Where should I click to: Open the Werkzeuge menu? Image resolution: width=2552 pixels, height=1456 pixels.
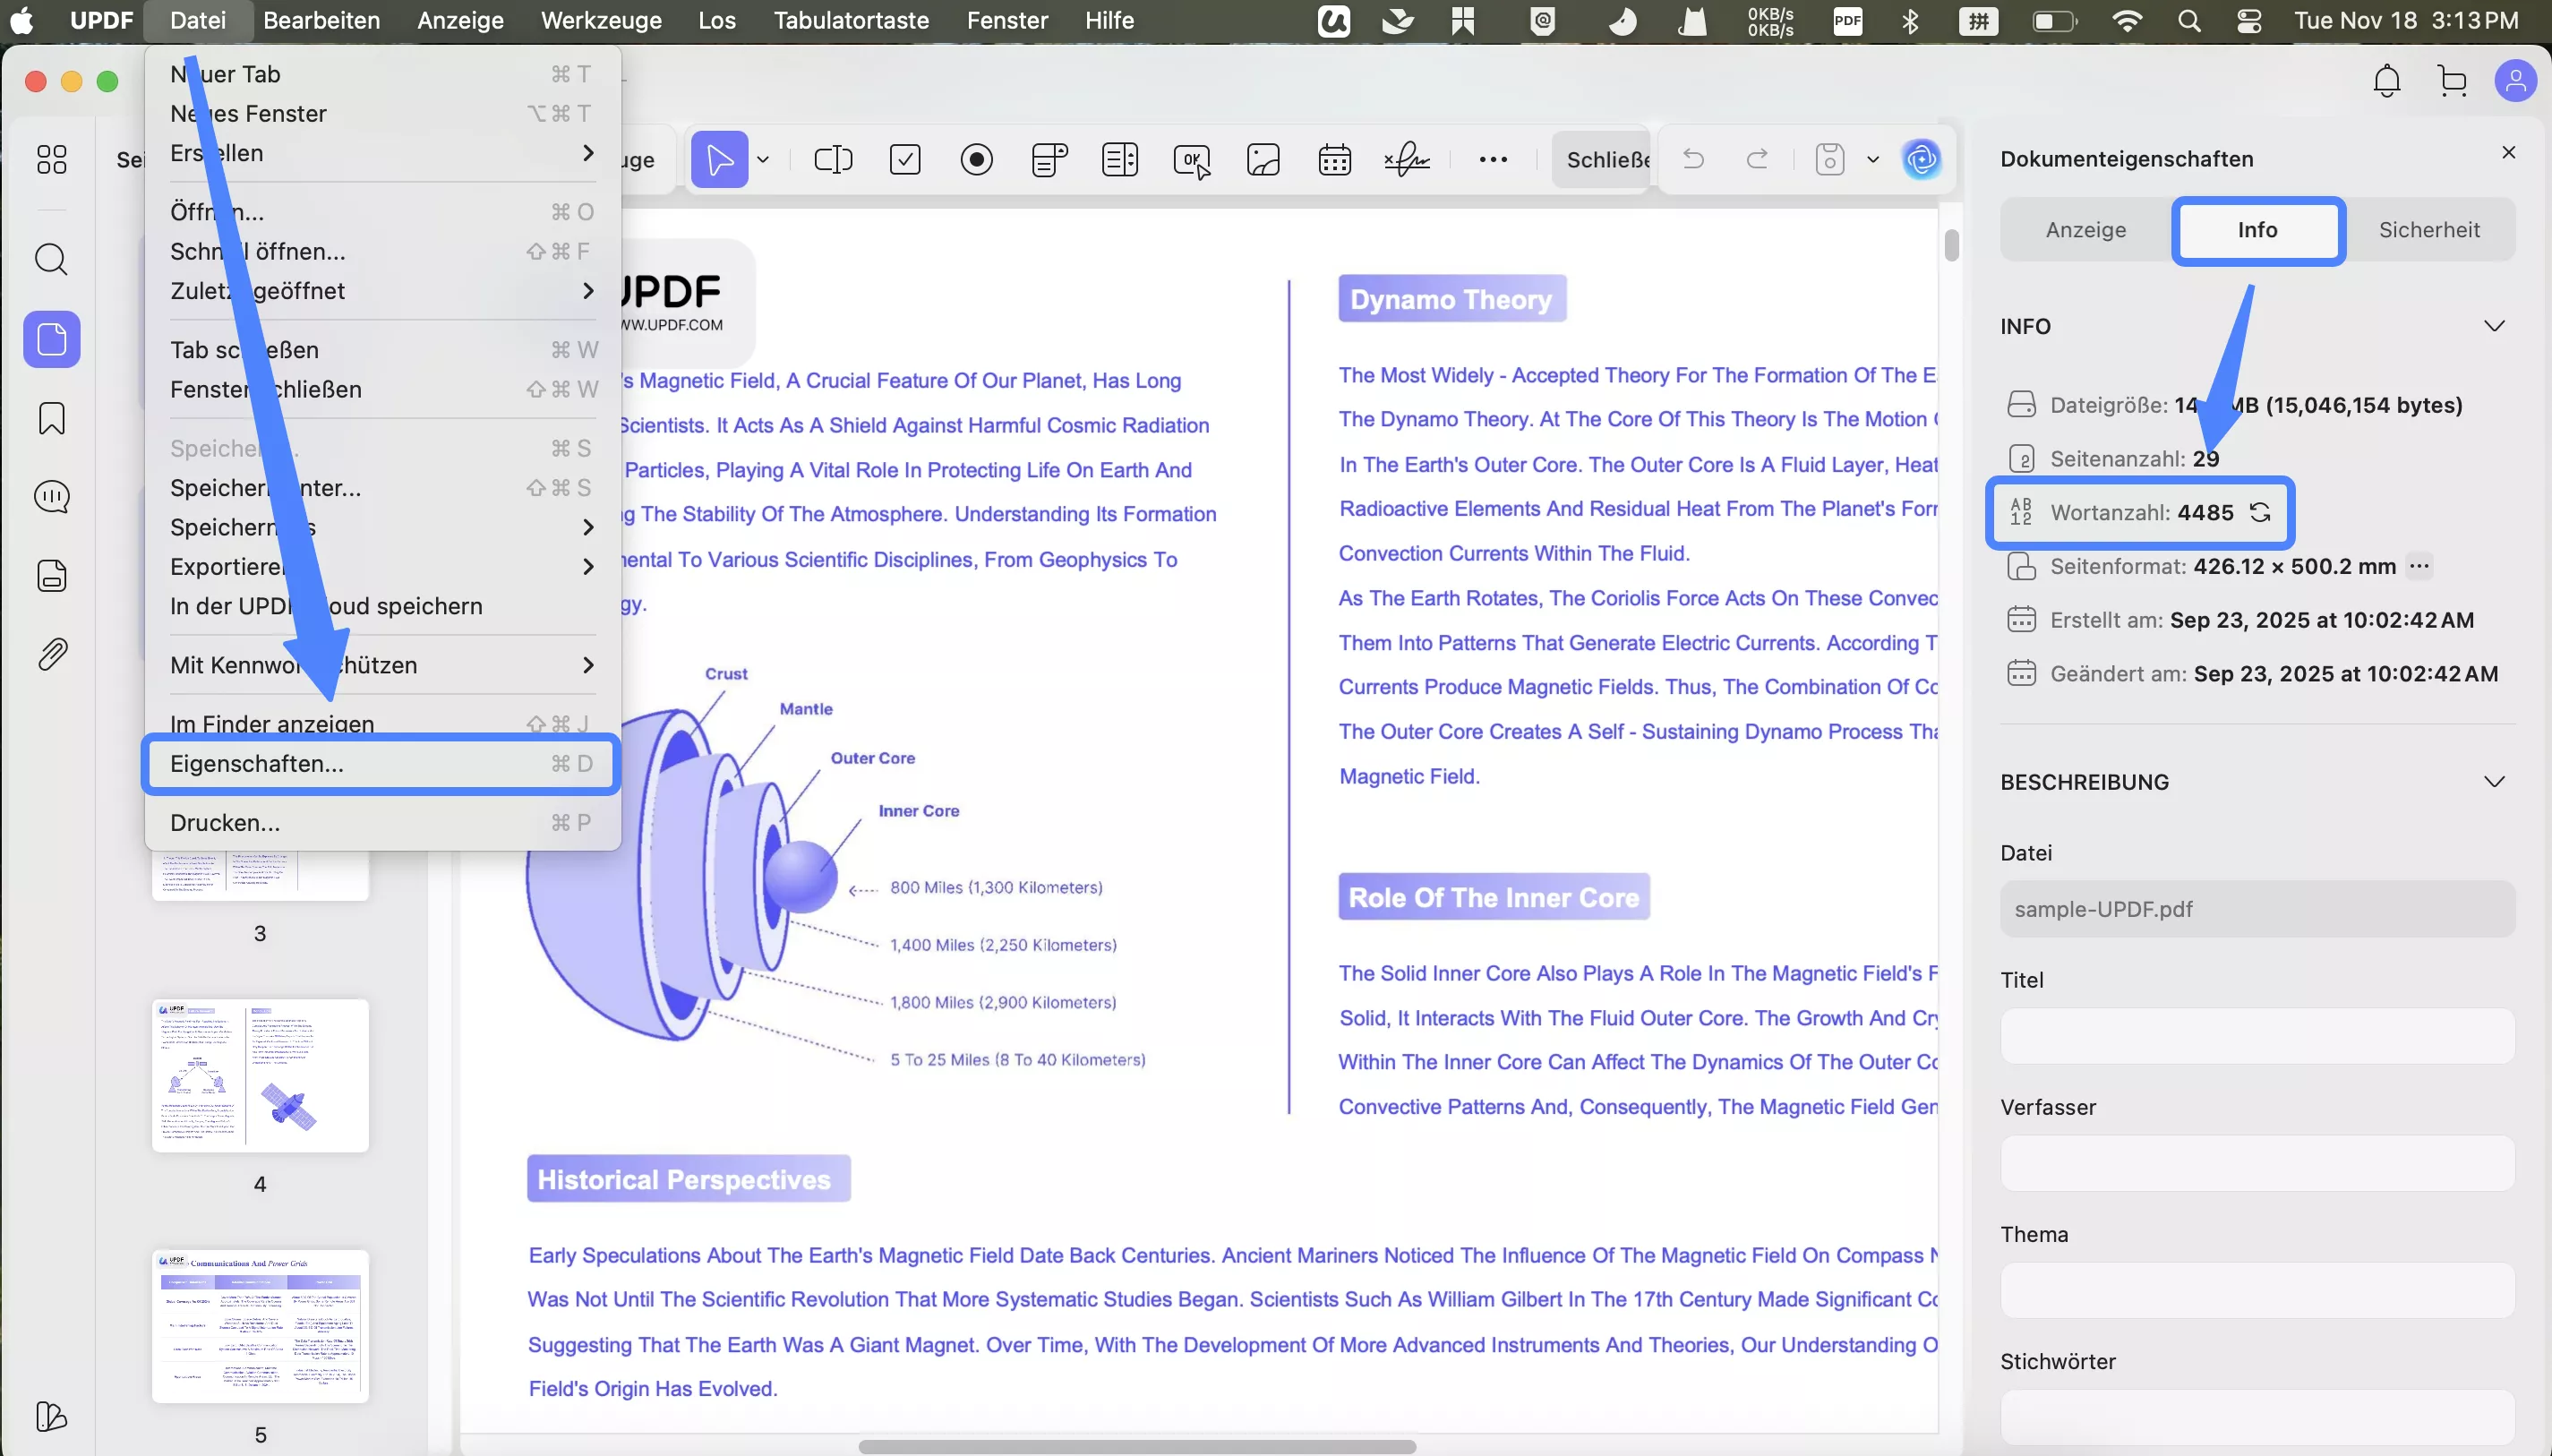[x=600, y=20]
